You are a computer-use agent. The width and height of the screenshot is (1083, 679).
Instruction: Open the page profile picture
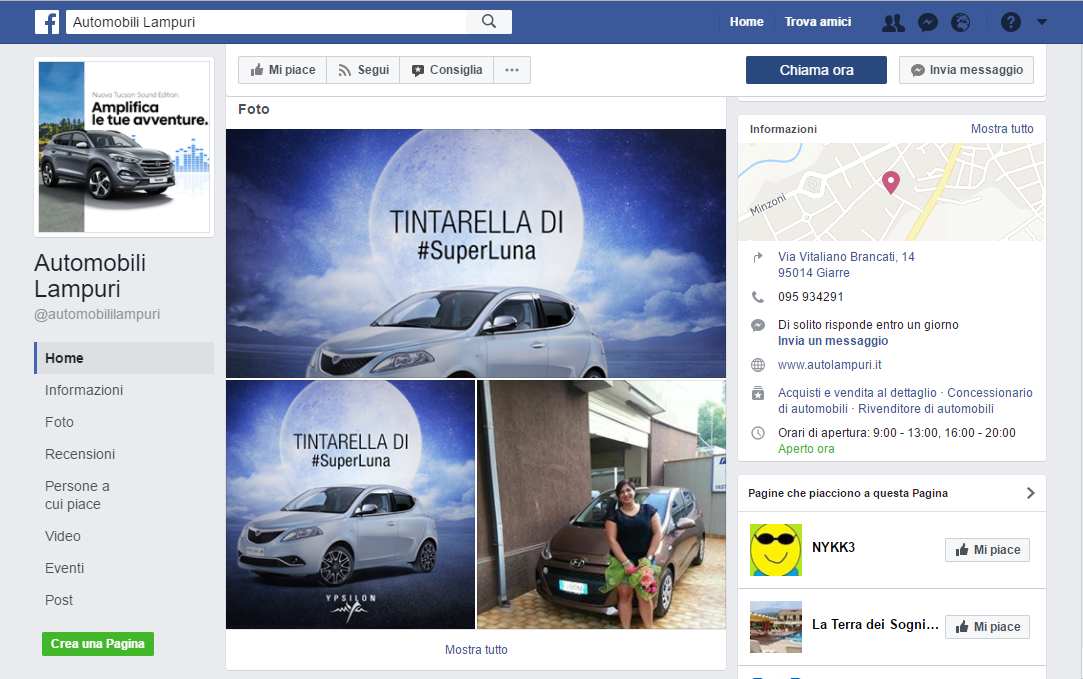tap(124, 147)
